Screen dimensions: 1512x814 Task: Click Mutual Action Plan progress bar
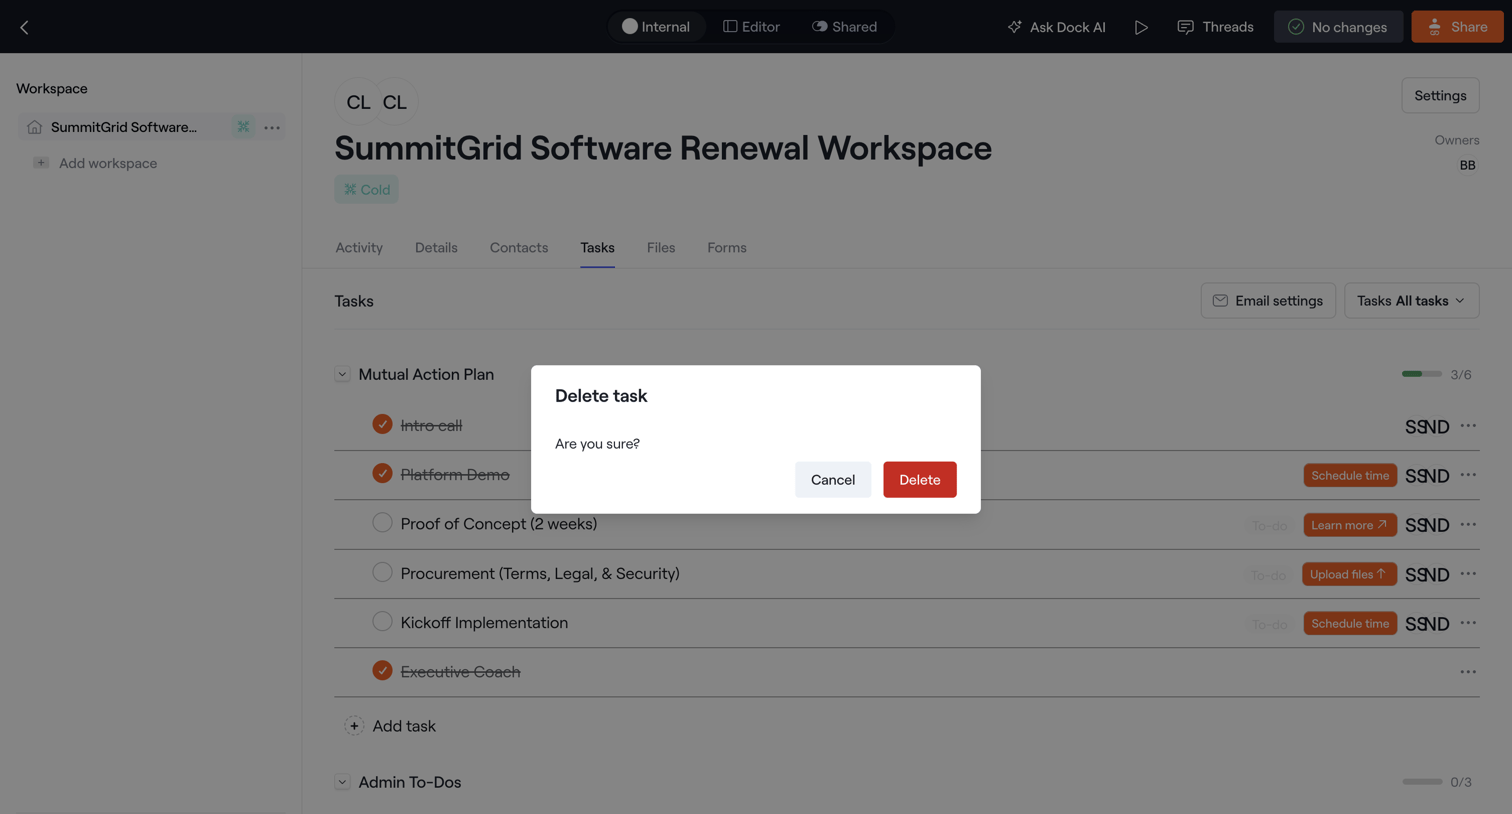(x=1422, y=374)
